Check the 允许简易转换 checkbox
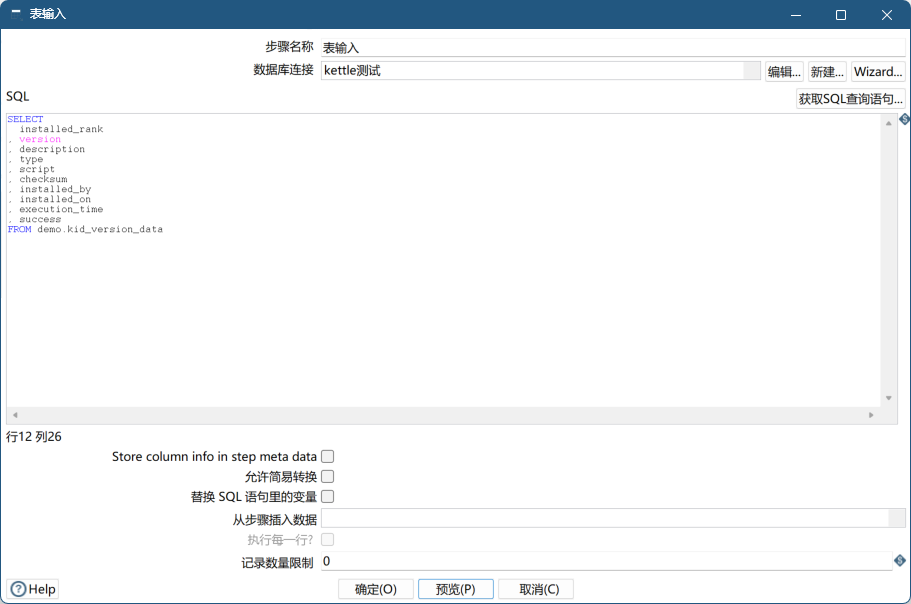The image size is (911, 604). (x=327, y=476)
